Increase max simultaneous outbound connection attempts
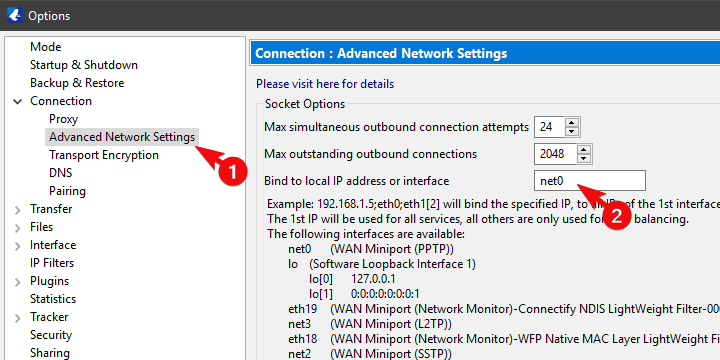The image size is (720, 360). [x=571, y=122]
